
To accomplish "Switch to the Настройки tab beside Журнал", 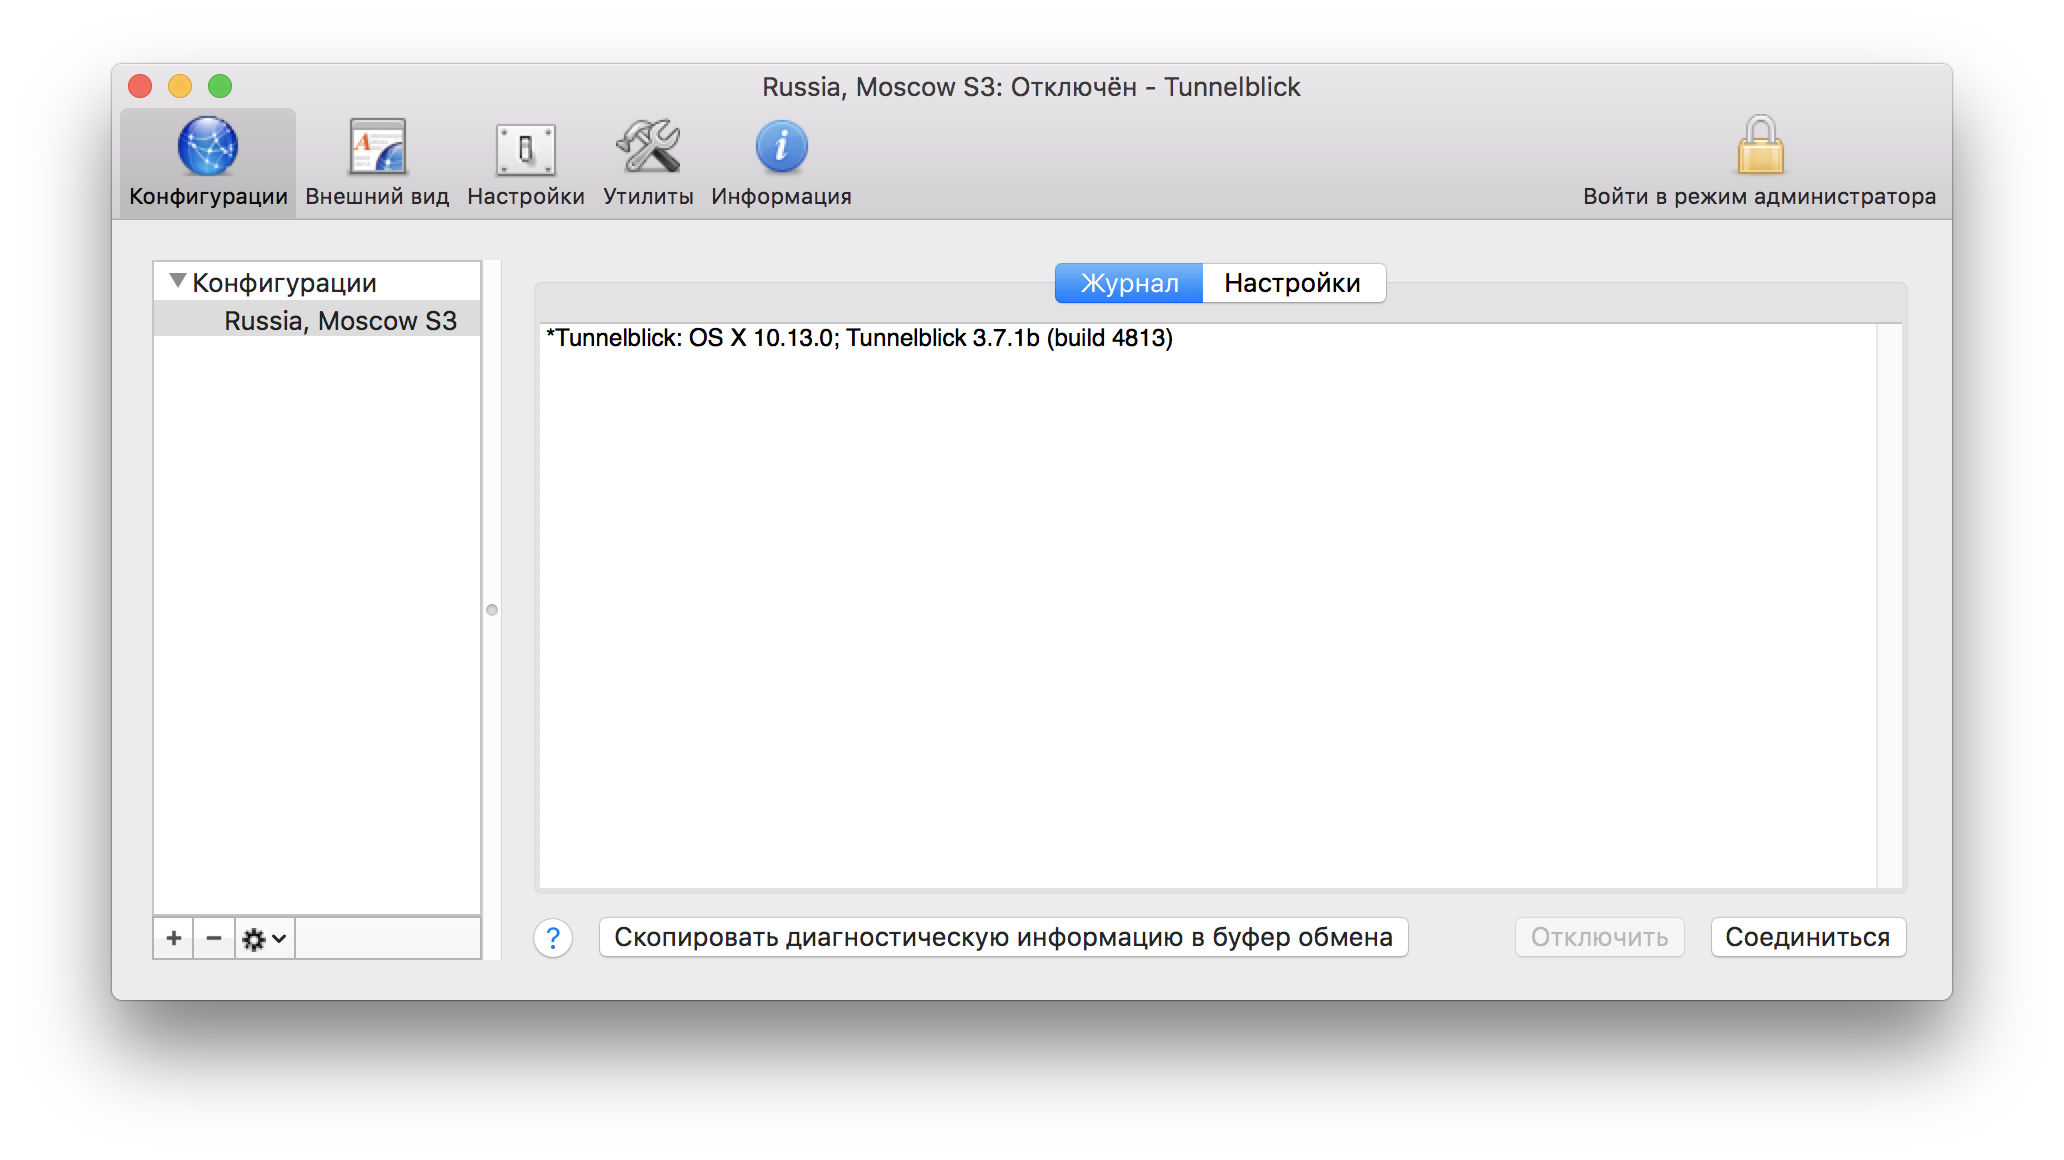I will (x=1293, y=283).
